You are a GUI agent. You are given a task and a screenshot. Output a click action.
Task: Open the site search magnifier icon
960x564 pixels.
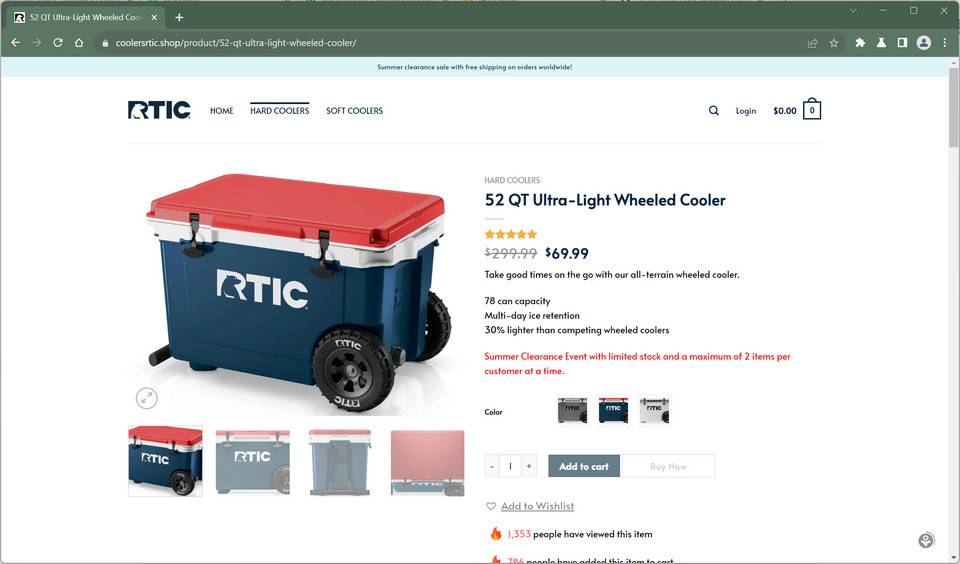[x=713, y=111]
